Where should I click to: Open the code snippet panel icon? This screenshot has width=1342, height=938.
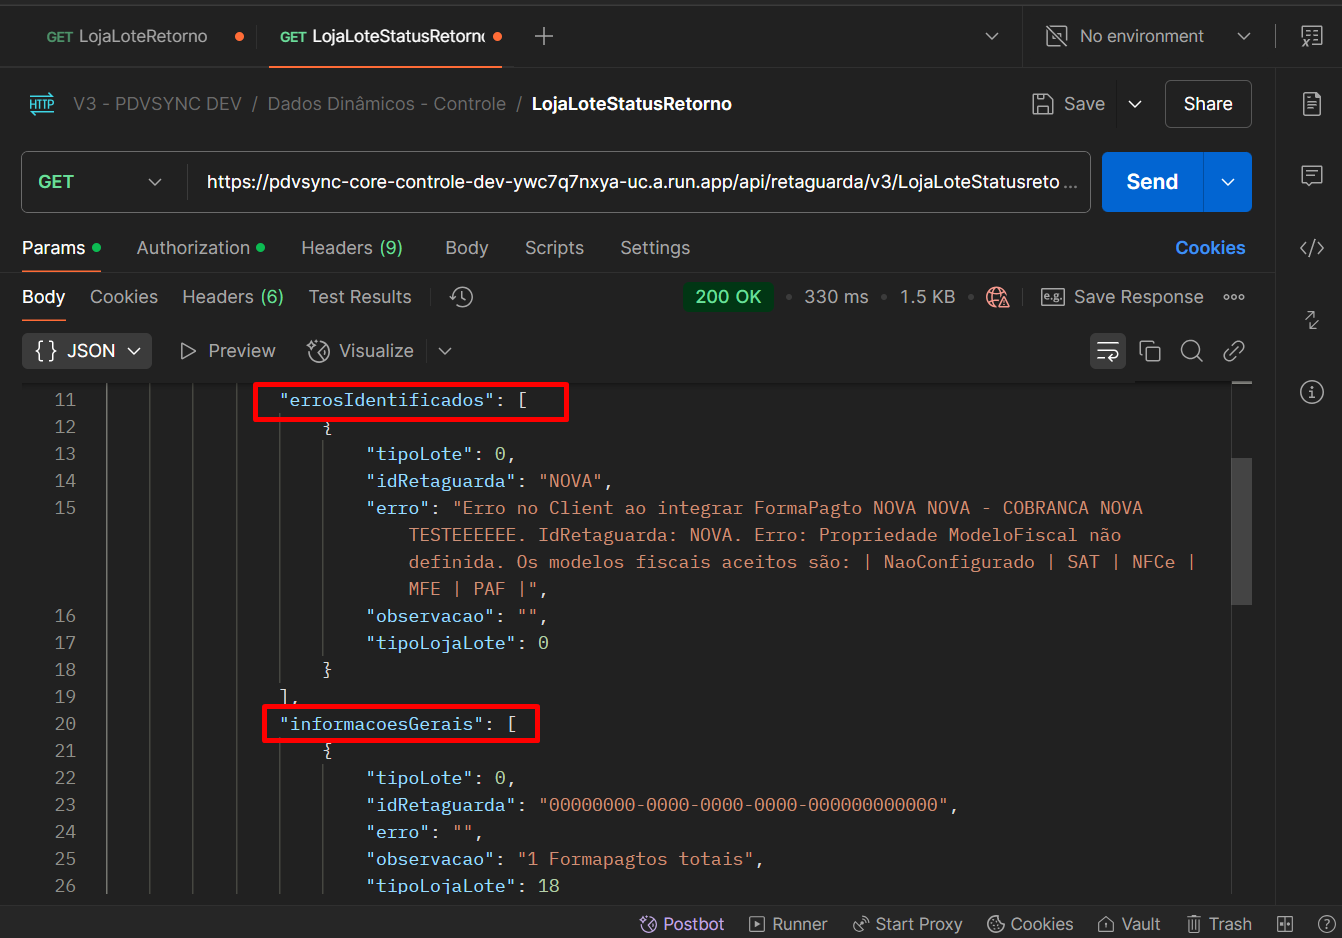tap(1312, 248)
